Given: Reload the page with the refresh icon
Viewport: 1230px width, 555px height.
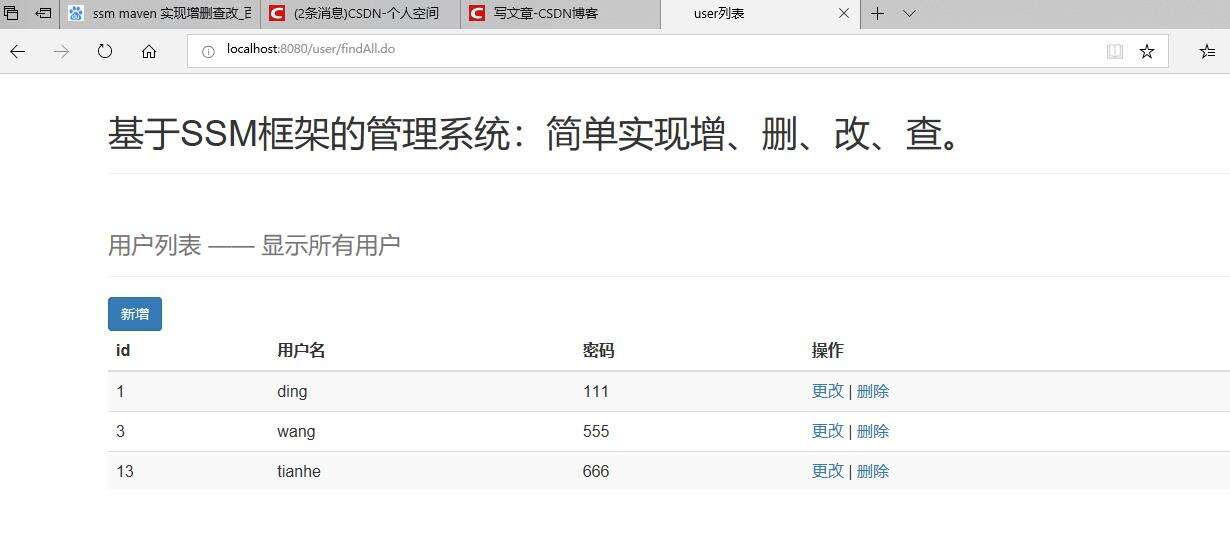Looking at the screenshot, I should tap(105, 51).
